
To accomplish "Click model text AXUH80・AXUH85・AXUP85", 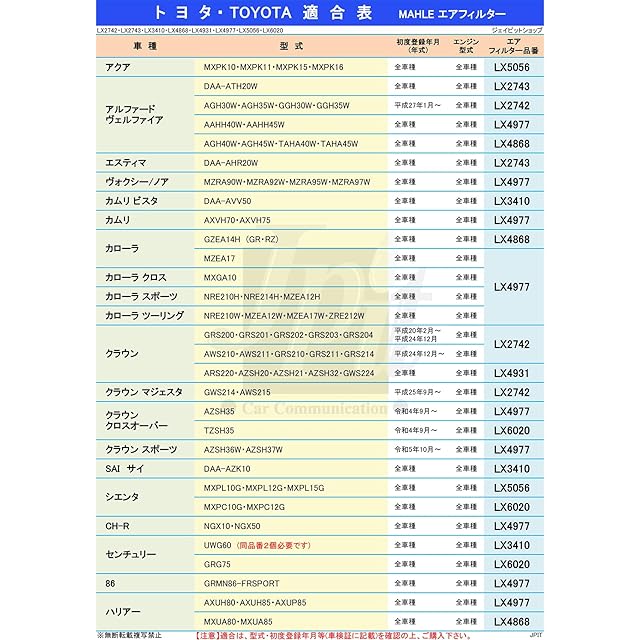I will pos(255,602).
